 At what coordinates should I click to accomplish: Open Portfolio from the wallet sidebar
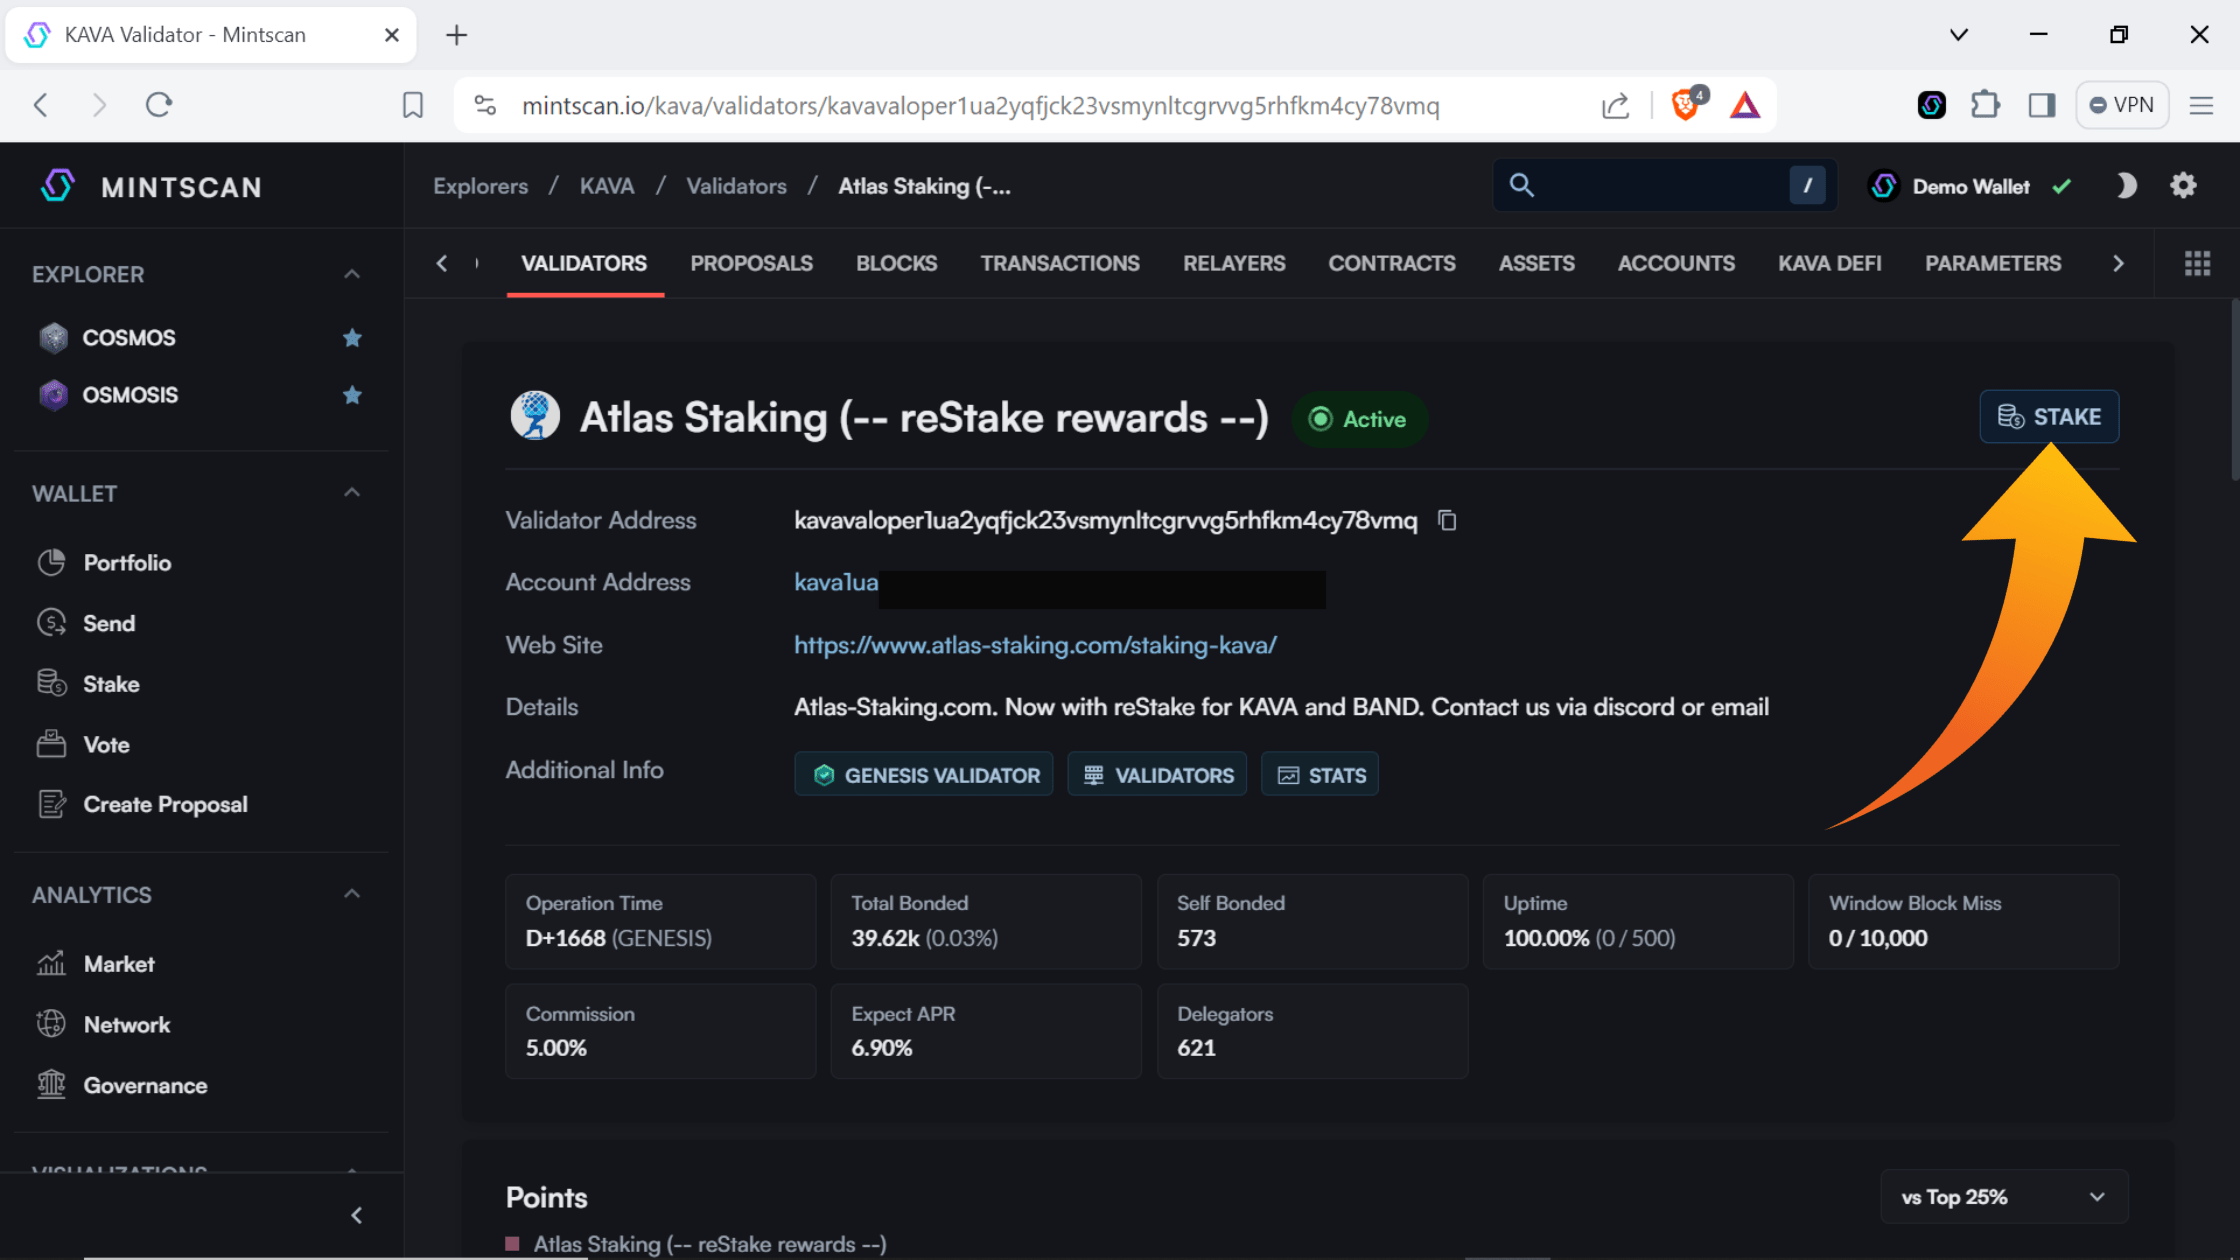126,562
